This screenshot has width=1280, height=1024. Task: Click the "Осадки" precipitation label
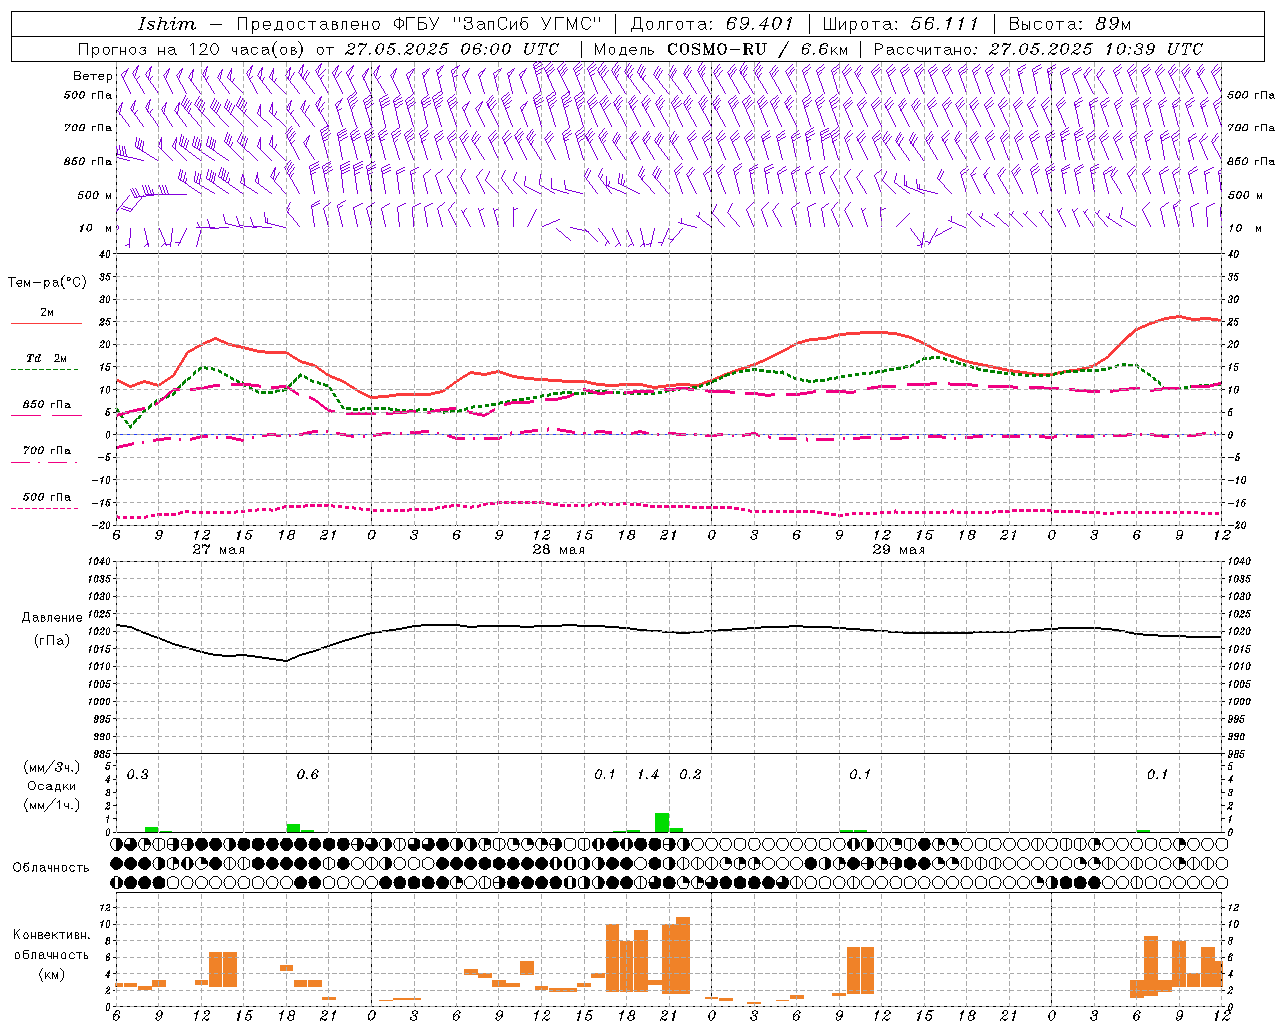[51, 786]
